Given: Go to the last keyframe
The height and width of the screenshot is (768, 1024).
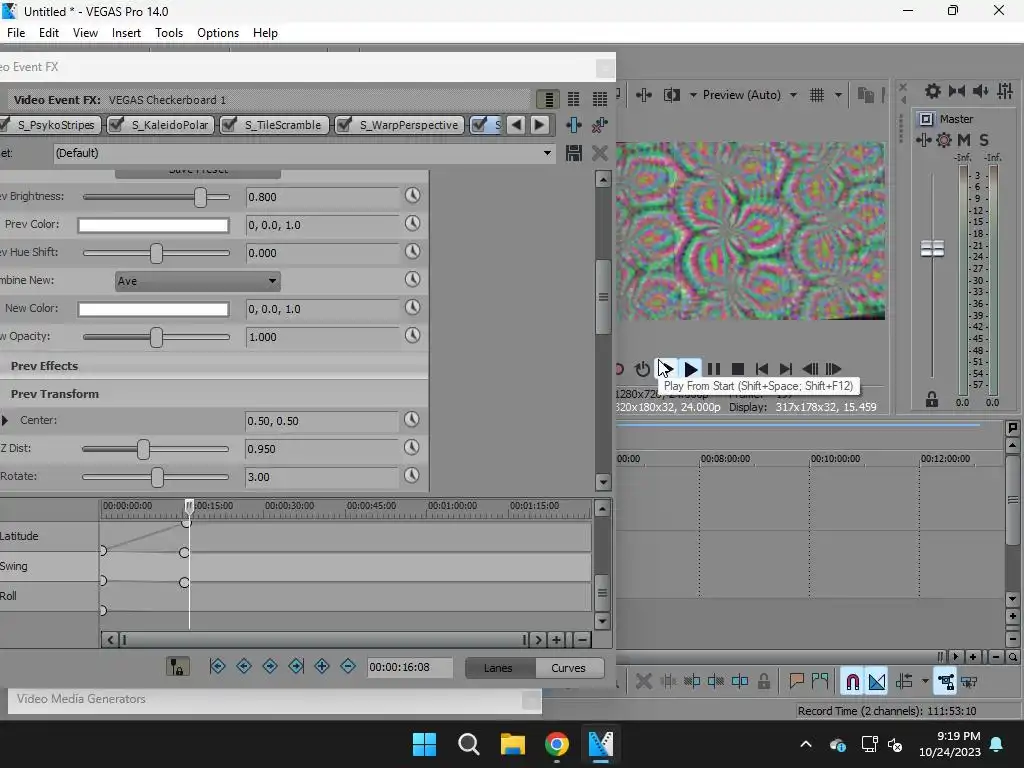Looking at the screenshot, I should pyautogui.click(x=296, y=666).
